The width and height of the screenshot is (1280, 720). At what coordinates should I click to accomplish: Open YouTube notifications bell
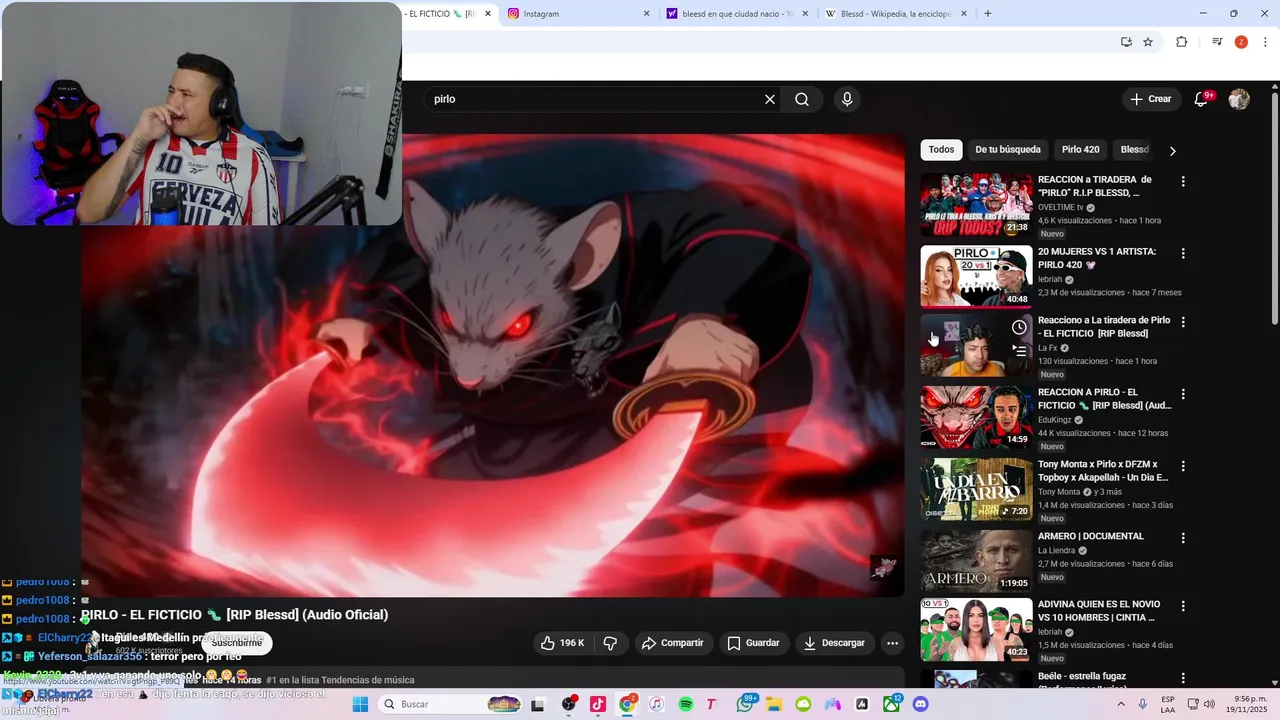pos(1203,99)
